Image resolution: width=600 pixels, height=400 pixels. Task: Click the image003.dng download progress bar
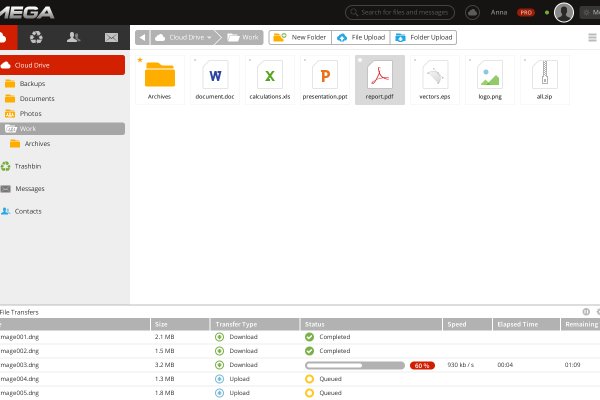pyautogui.click(x=354, y=366)
